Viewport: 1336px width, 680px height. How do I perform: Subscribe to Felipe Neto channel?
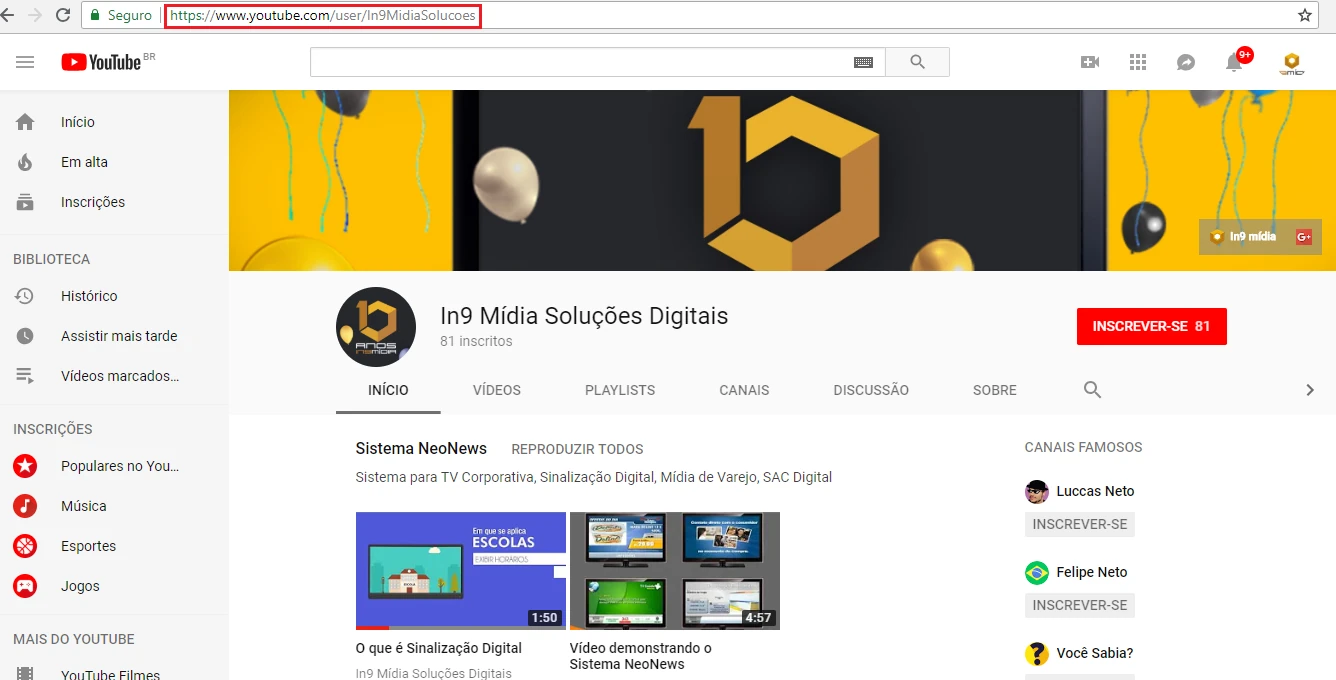(1080, 605)
